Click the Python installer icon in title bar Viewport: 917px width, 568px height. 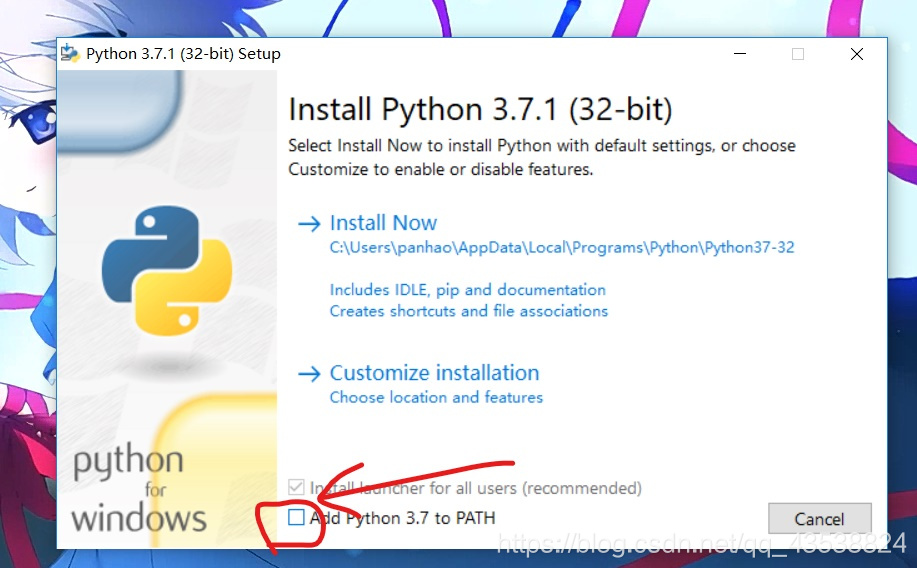[70, 53]
